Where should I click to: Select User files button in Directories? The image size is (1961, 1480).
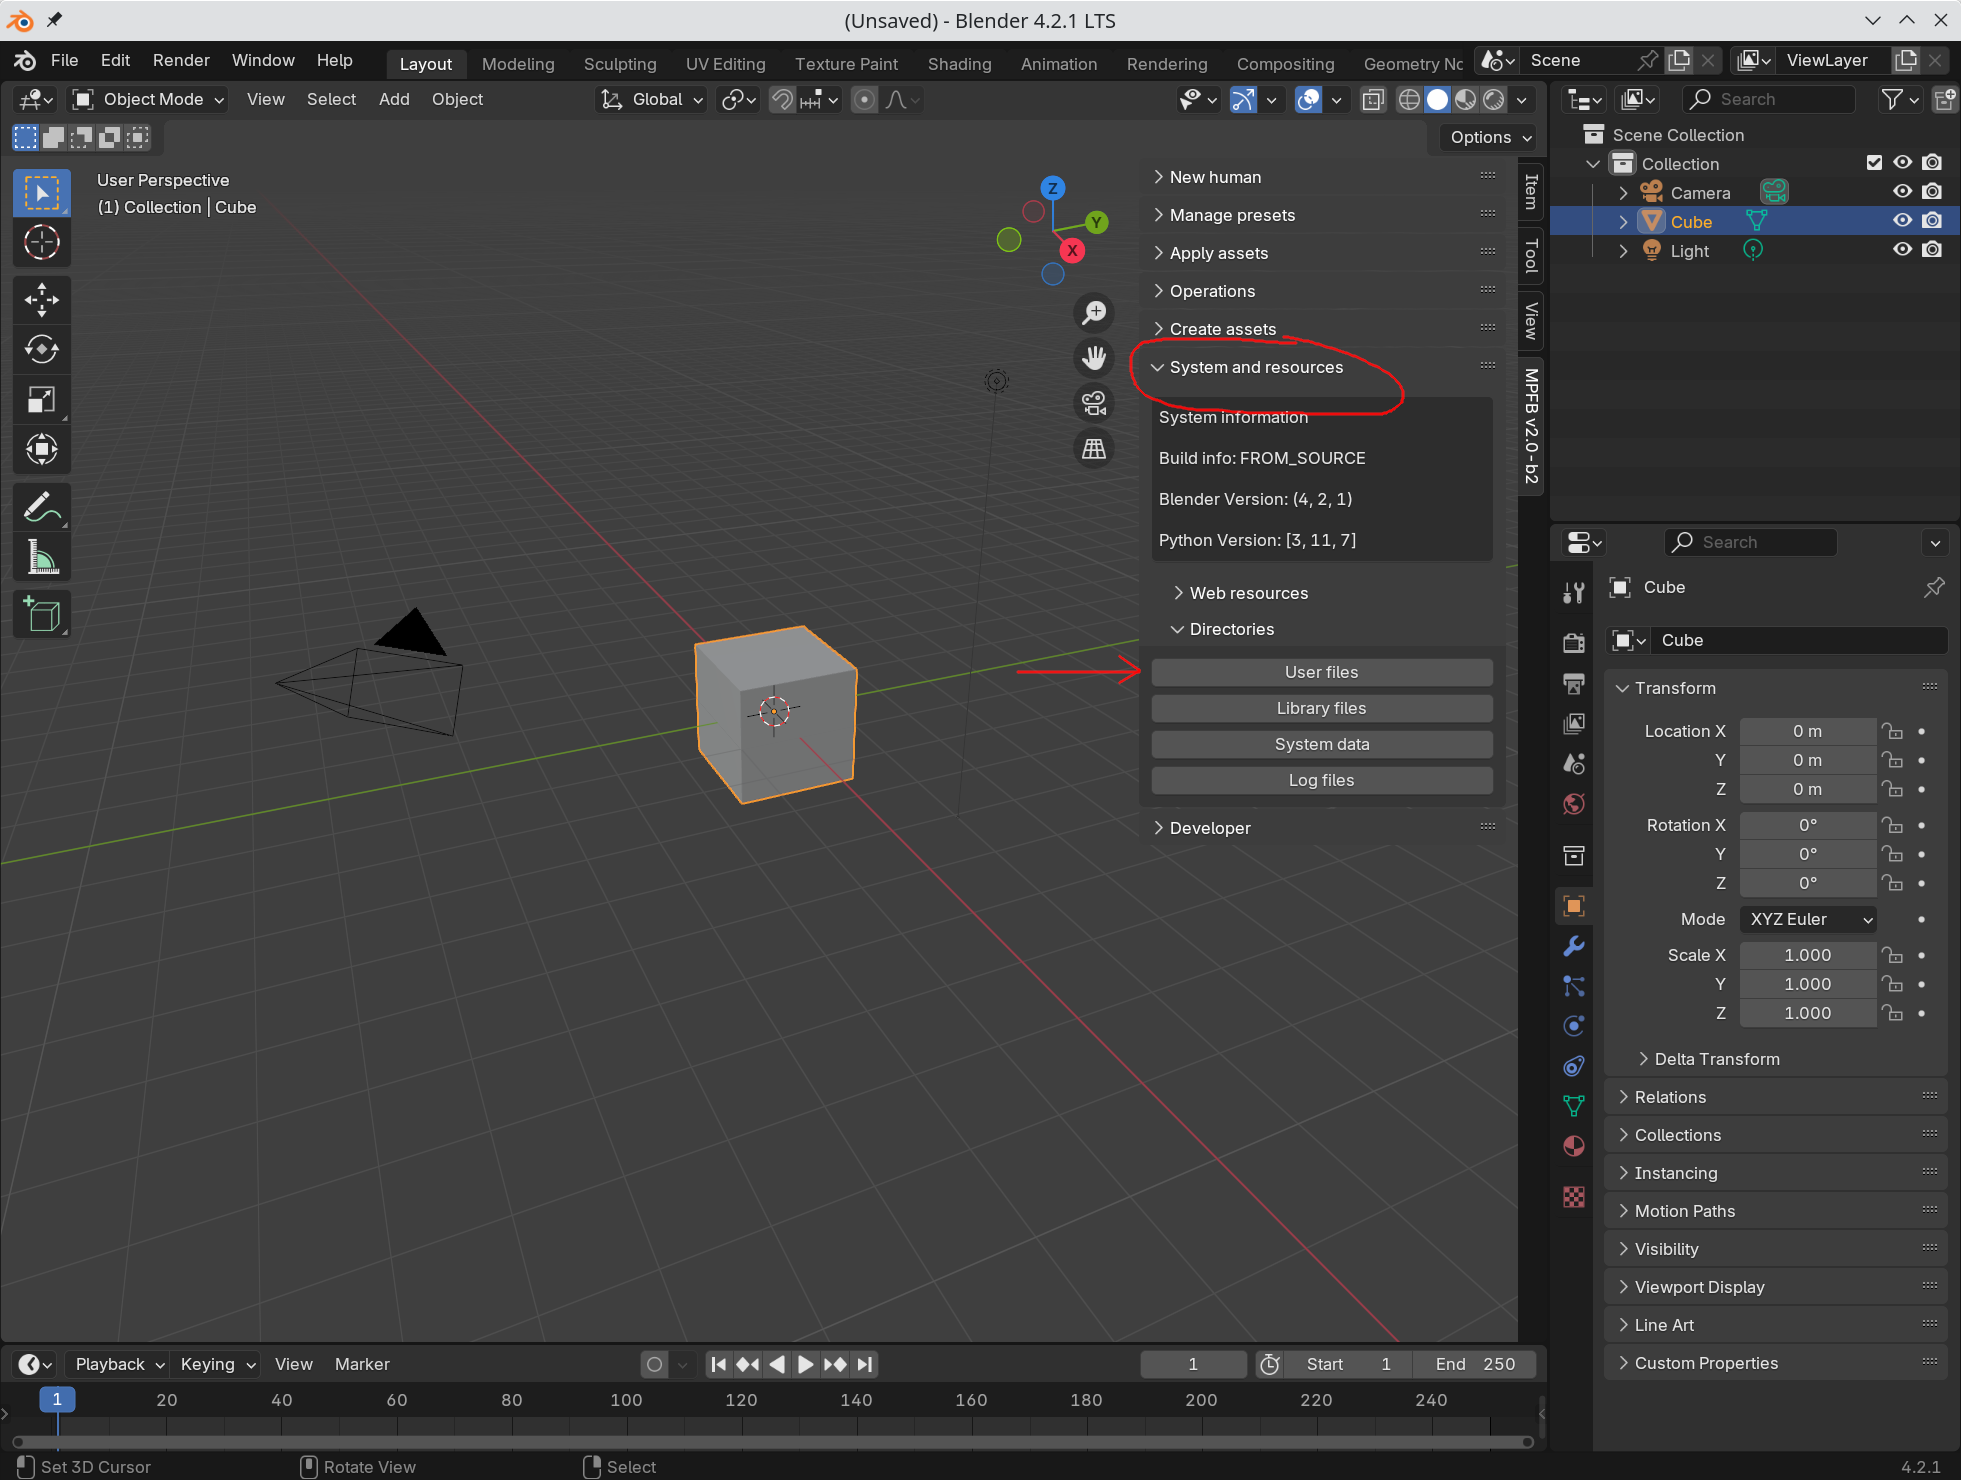click(x=1319, y=670)
